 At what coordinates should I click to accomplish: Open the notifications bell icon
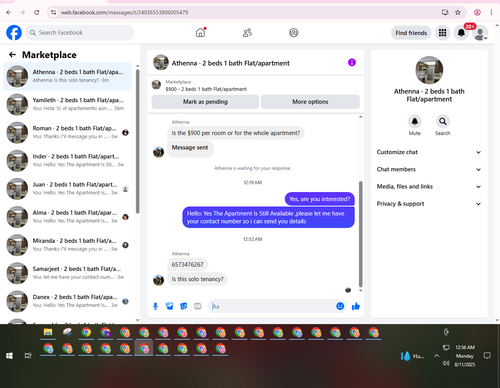point(461,33)
